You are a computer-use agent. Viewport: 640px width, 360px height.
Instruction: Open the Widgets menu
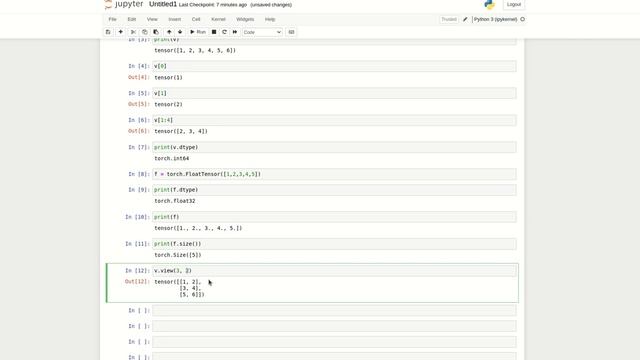click(x=245, y=19)
